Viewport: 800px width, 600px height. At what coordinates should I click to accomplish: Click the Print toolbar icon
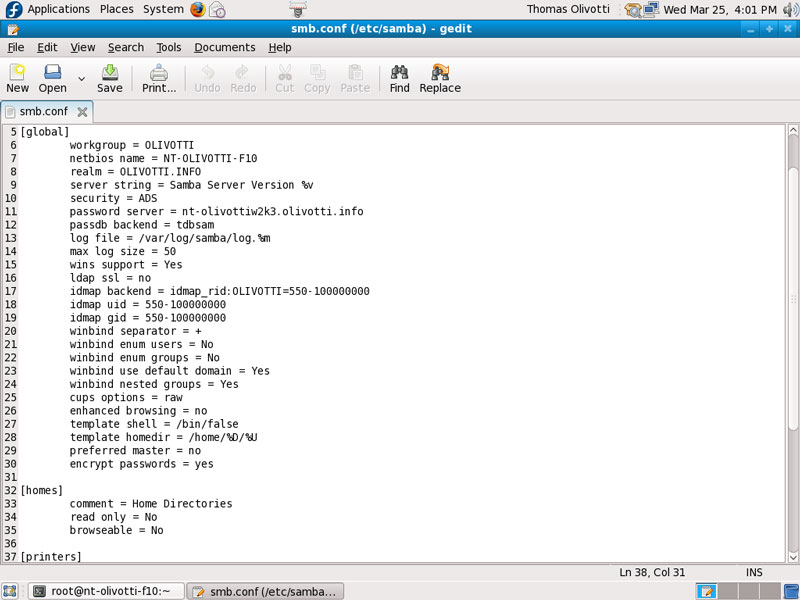click(159, 79)
